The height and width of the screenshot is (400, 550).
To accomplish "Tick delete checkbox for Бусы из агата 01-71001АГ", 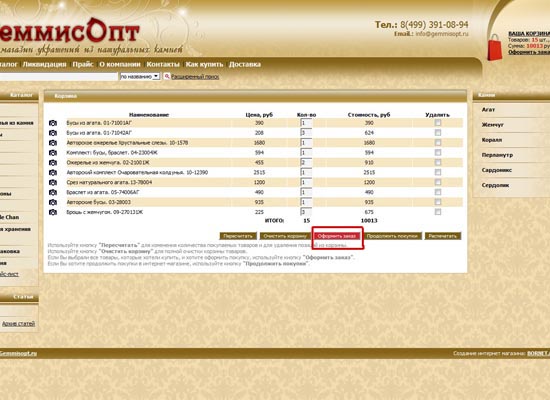I will point(437,123).
